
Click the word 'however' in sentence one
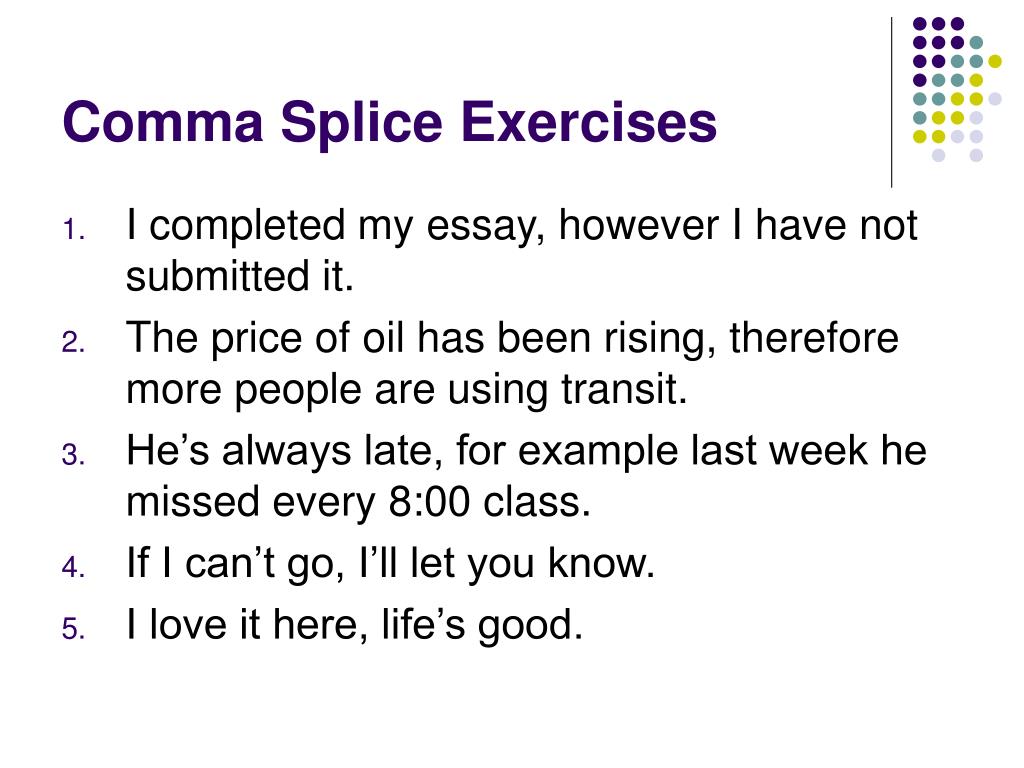[x=638, y=225]
